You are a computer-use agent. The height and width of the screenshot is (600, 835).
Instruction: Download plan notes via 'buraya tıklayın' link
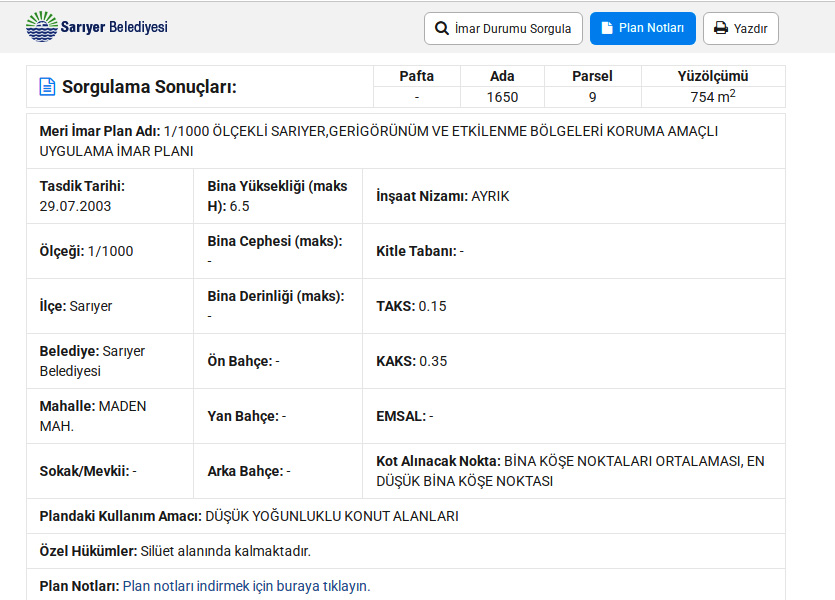(246, 586)
